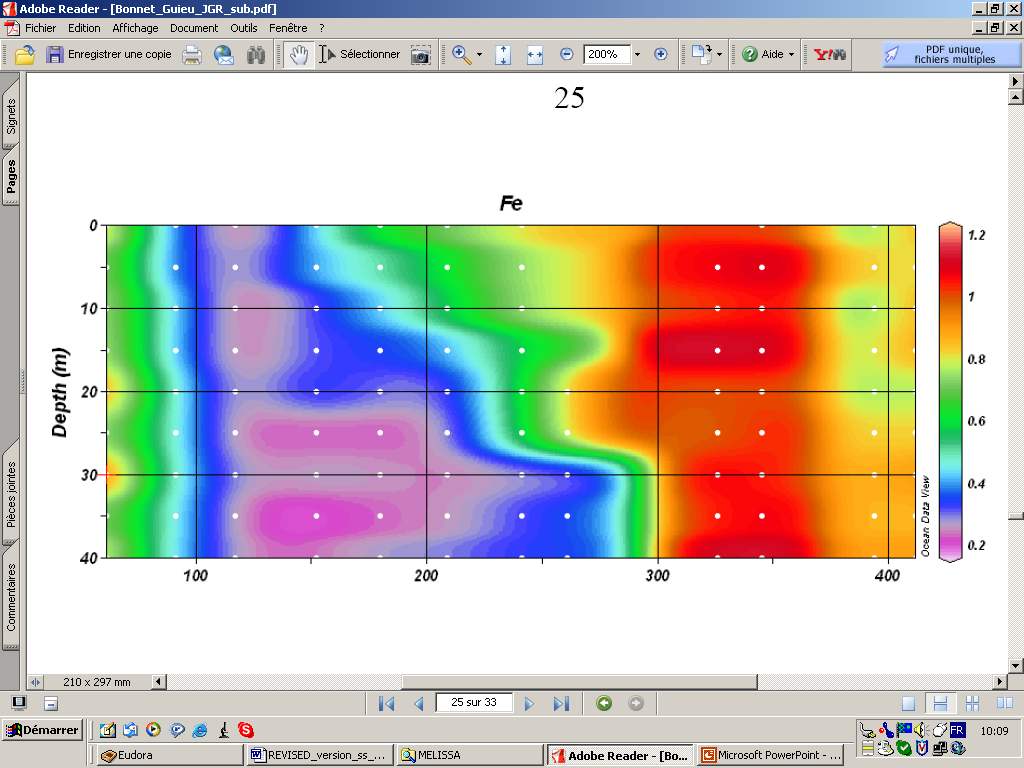Click horizontal scrollbar right arrow
Screen dimensions: 1024x768
(x=999, y=682)
